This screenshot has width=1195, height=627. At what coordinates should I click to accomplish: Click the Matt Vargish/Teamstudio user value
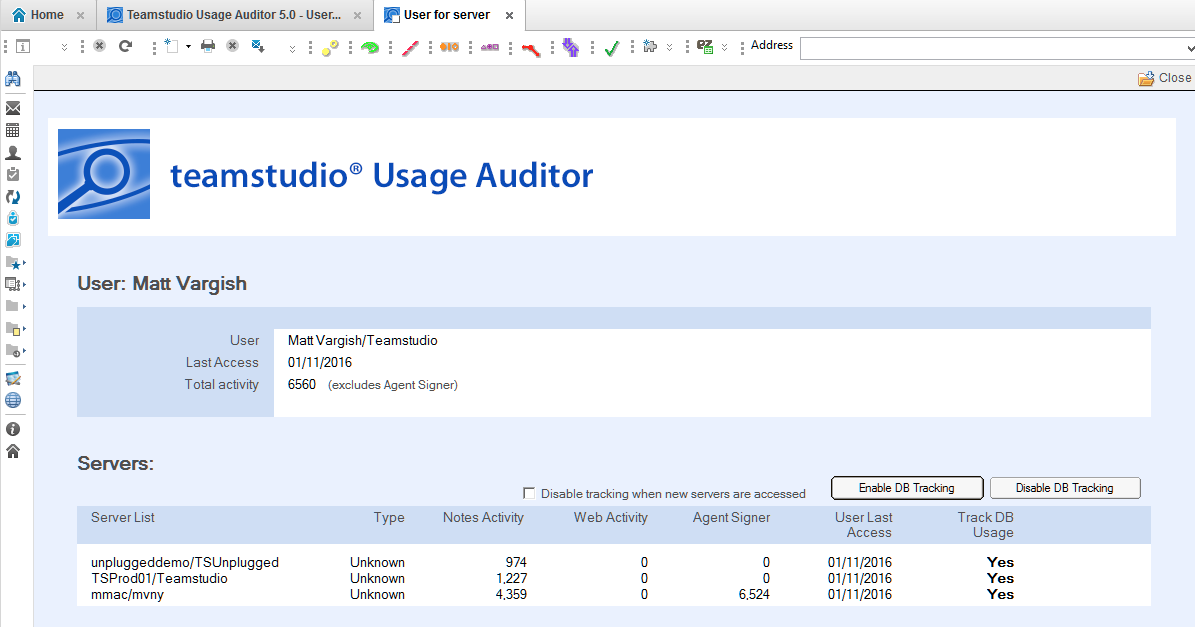click(x=363, y=341)
